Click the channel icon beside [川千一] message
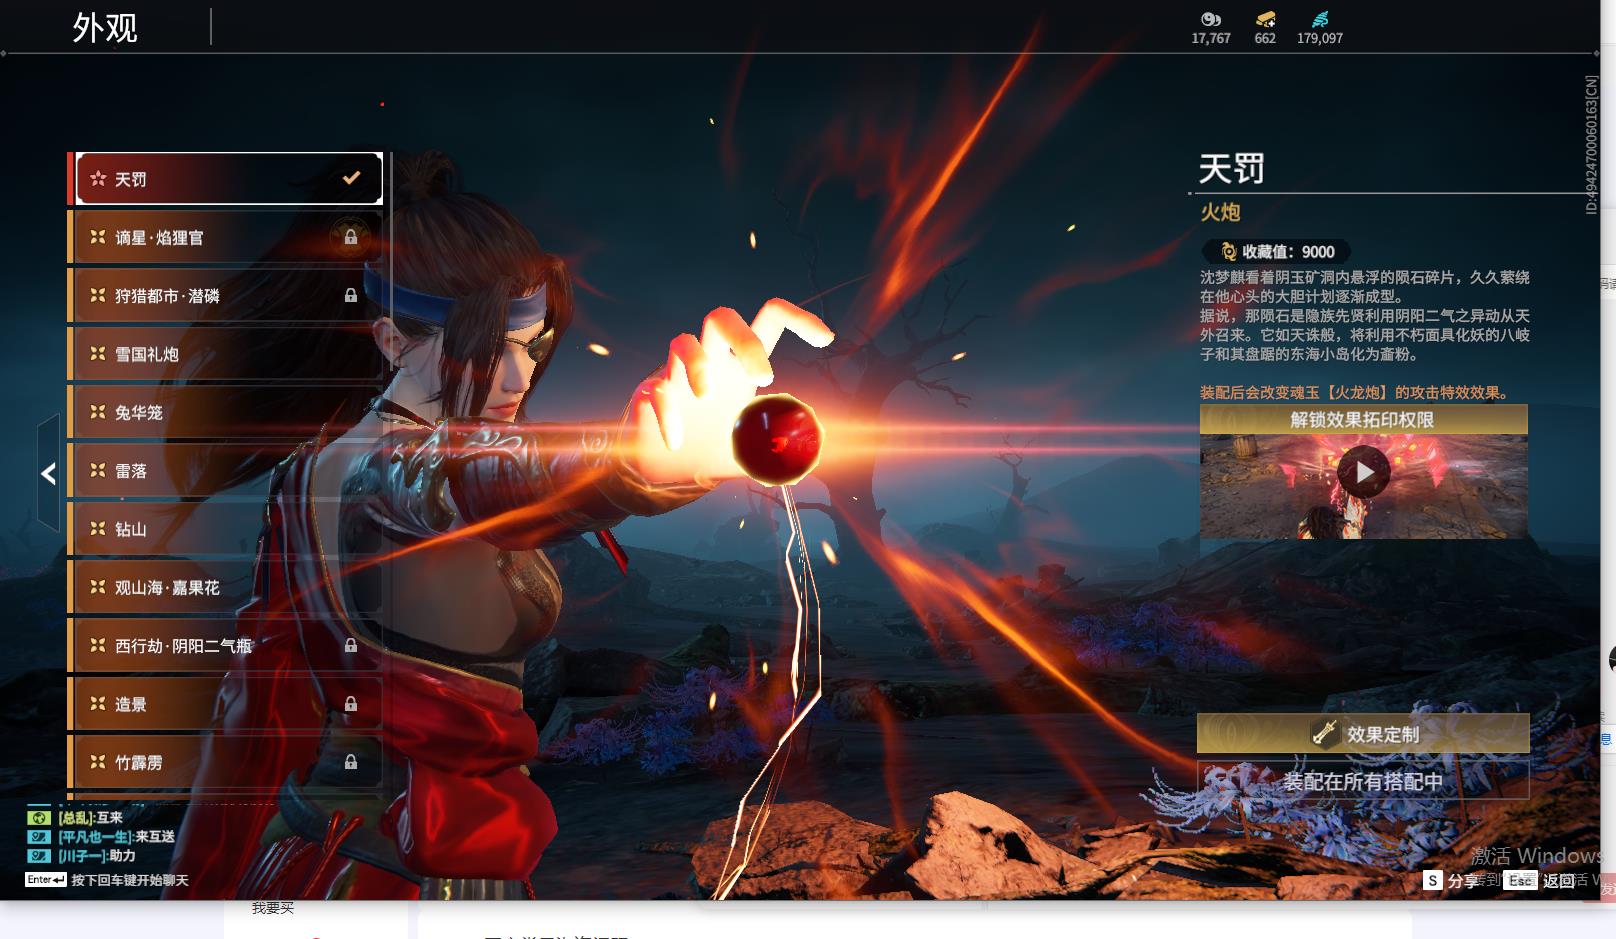The image size is (1616, 939). coord(39,856)
